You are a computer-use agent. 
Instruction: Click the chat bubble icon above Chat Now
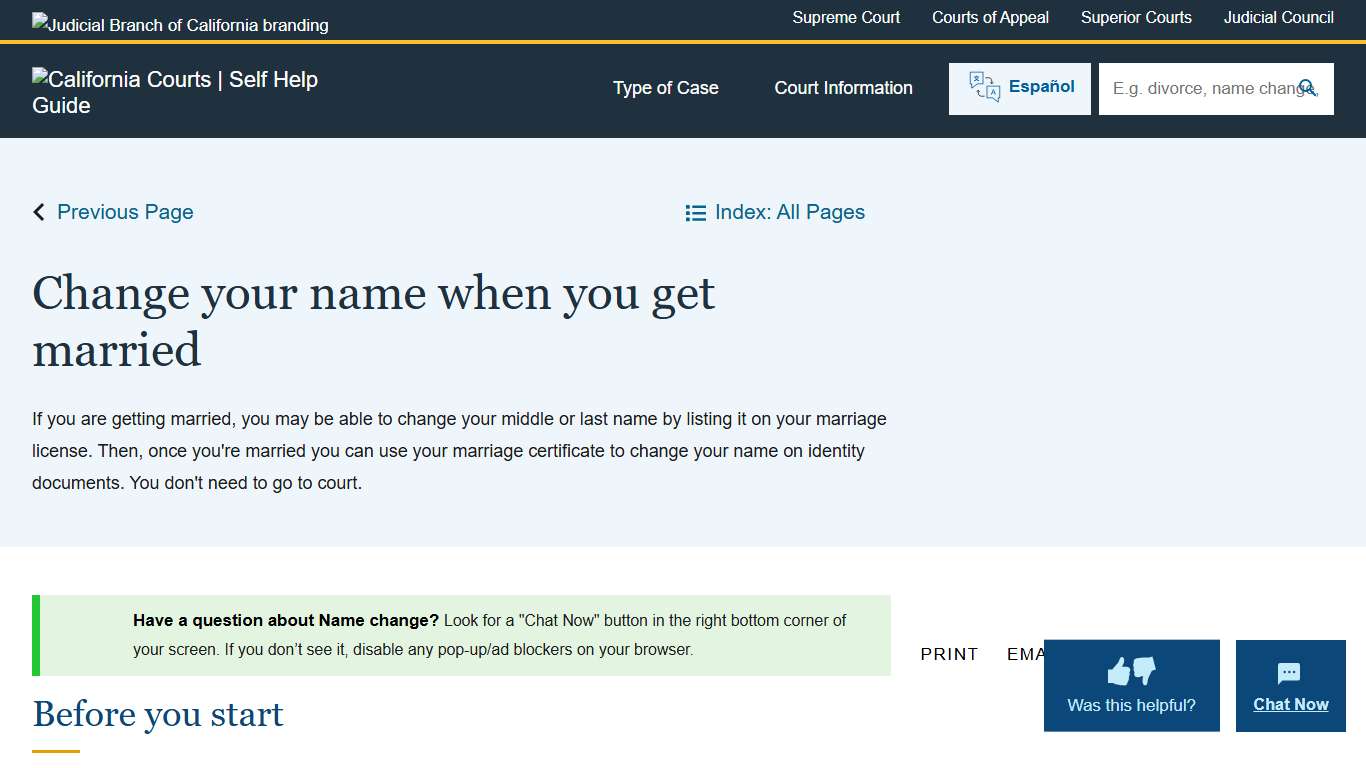[x=1290, y=672]
